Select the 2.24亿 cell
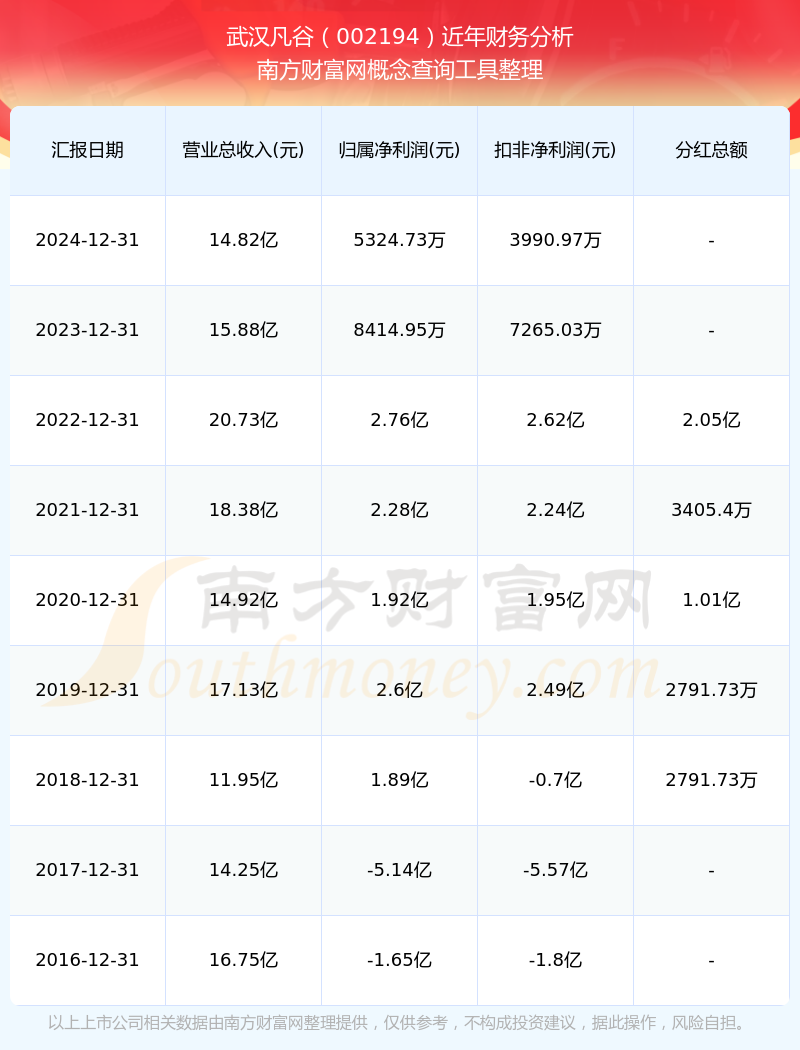Image resolution: width=800 pixels, height=1050 pixels. (x=555, y=510)
